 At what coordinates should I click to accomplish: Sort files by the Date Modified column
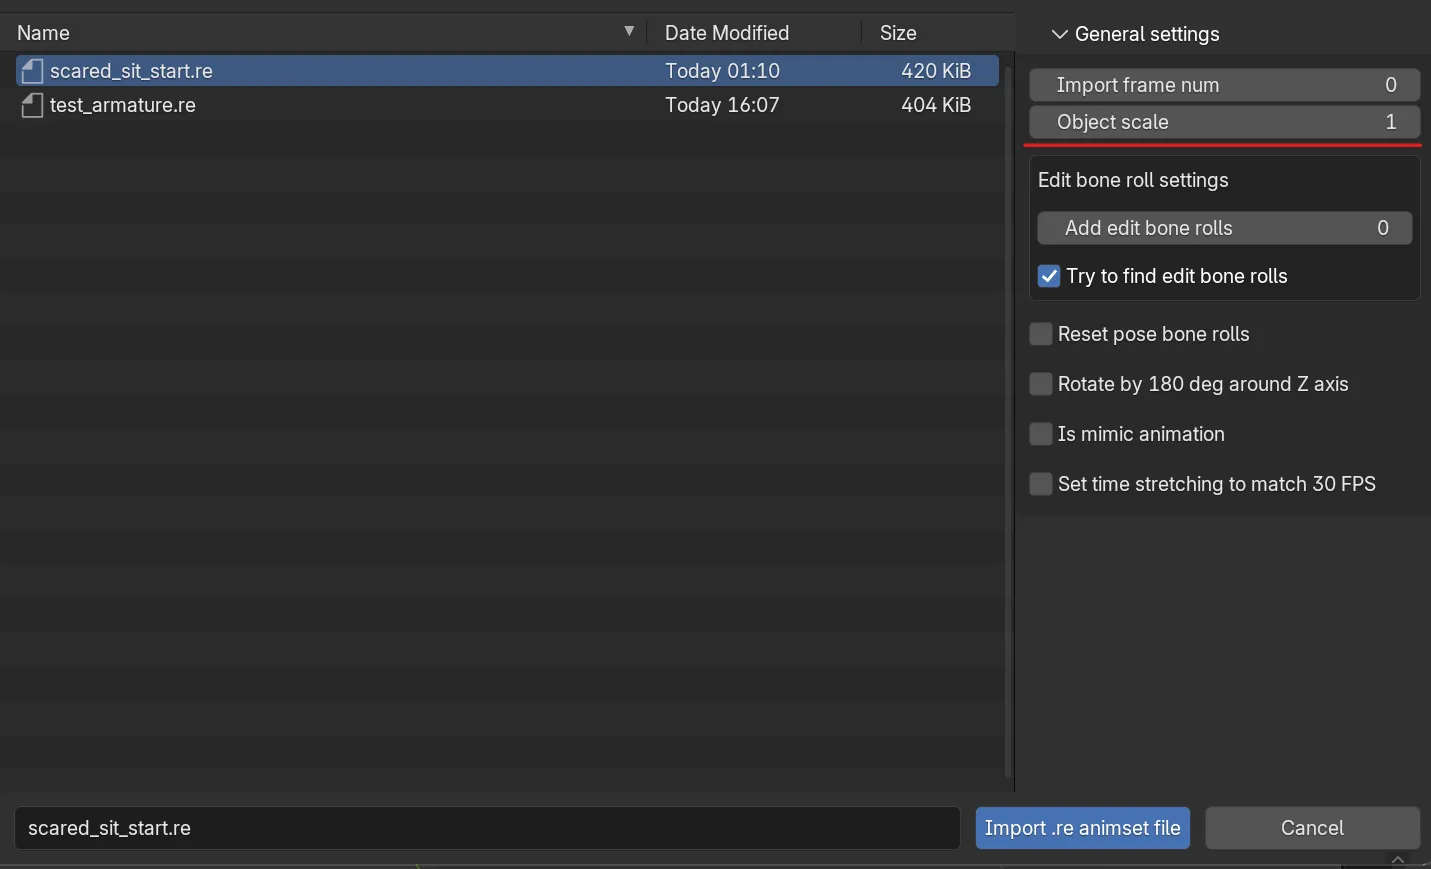tap(727, 32)
